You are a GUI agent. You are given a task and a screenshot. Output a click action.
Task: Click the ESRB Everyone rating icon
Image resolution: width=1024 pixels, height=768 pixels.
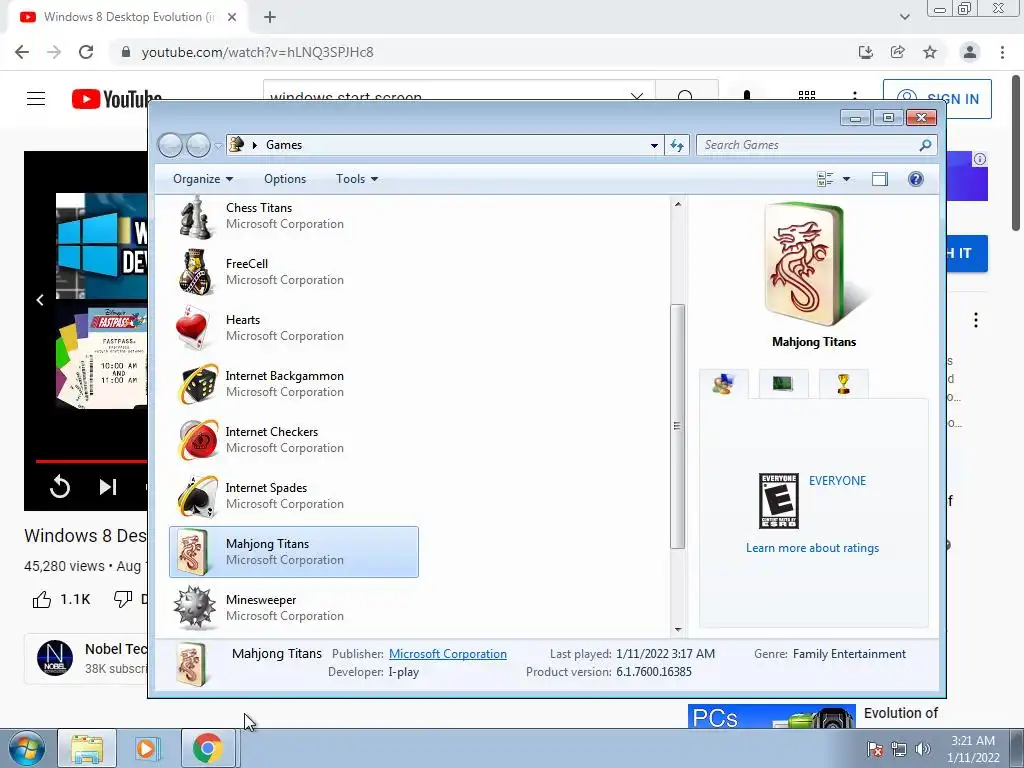point(778,501)
